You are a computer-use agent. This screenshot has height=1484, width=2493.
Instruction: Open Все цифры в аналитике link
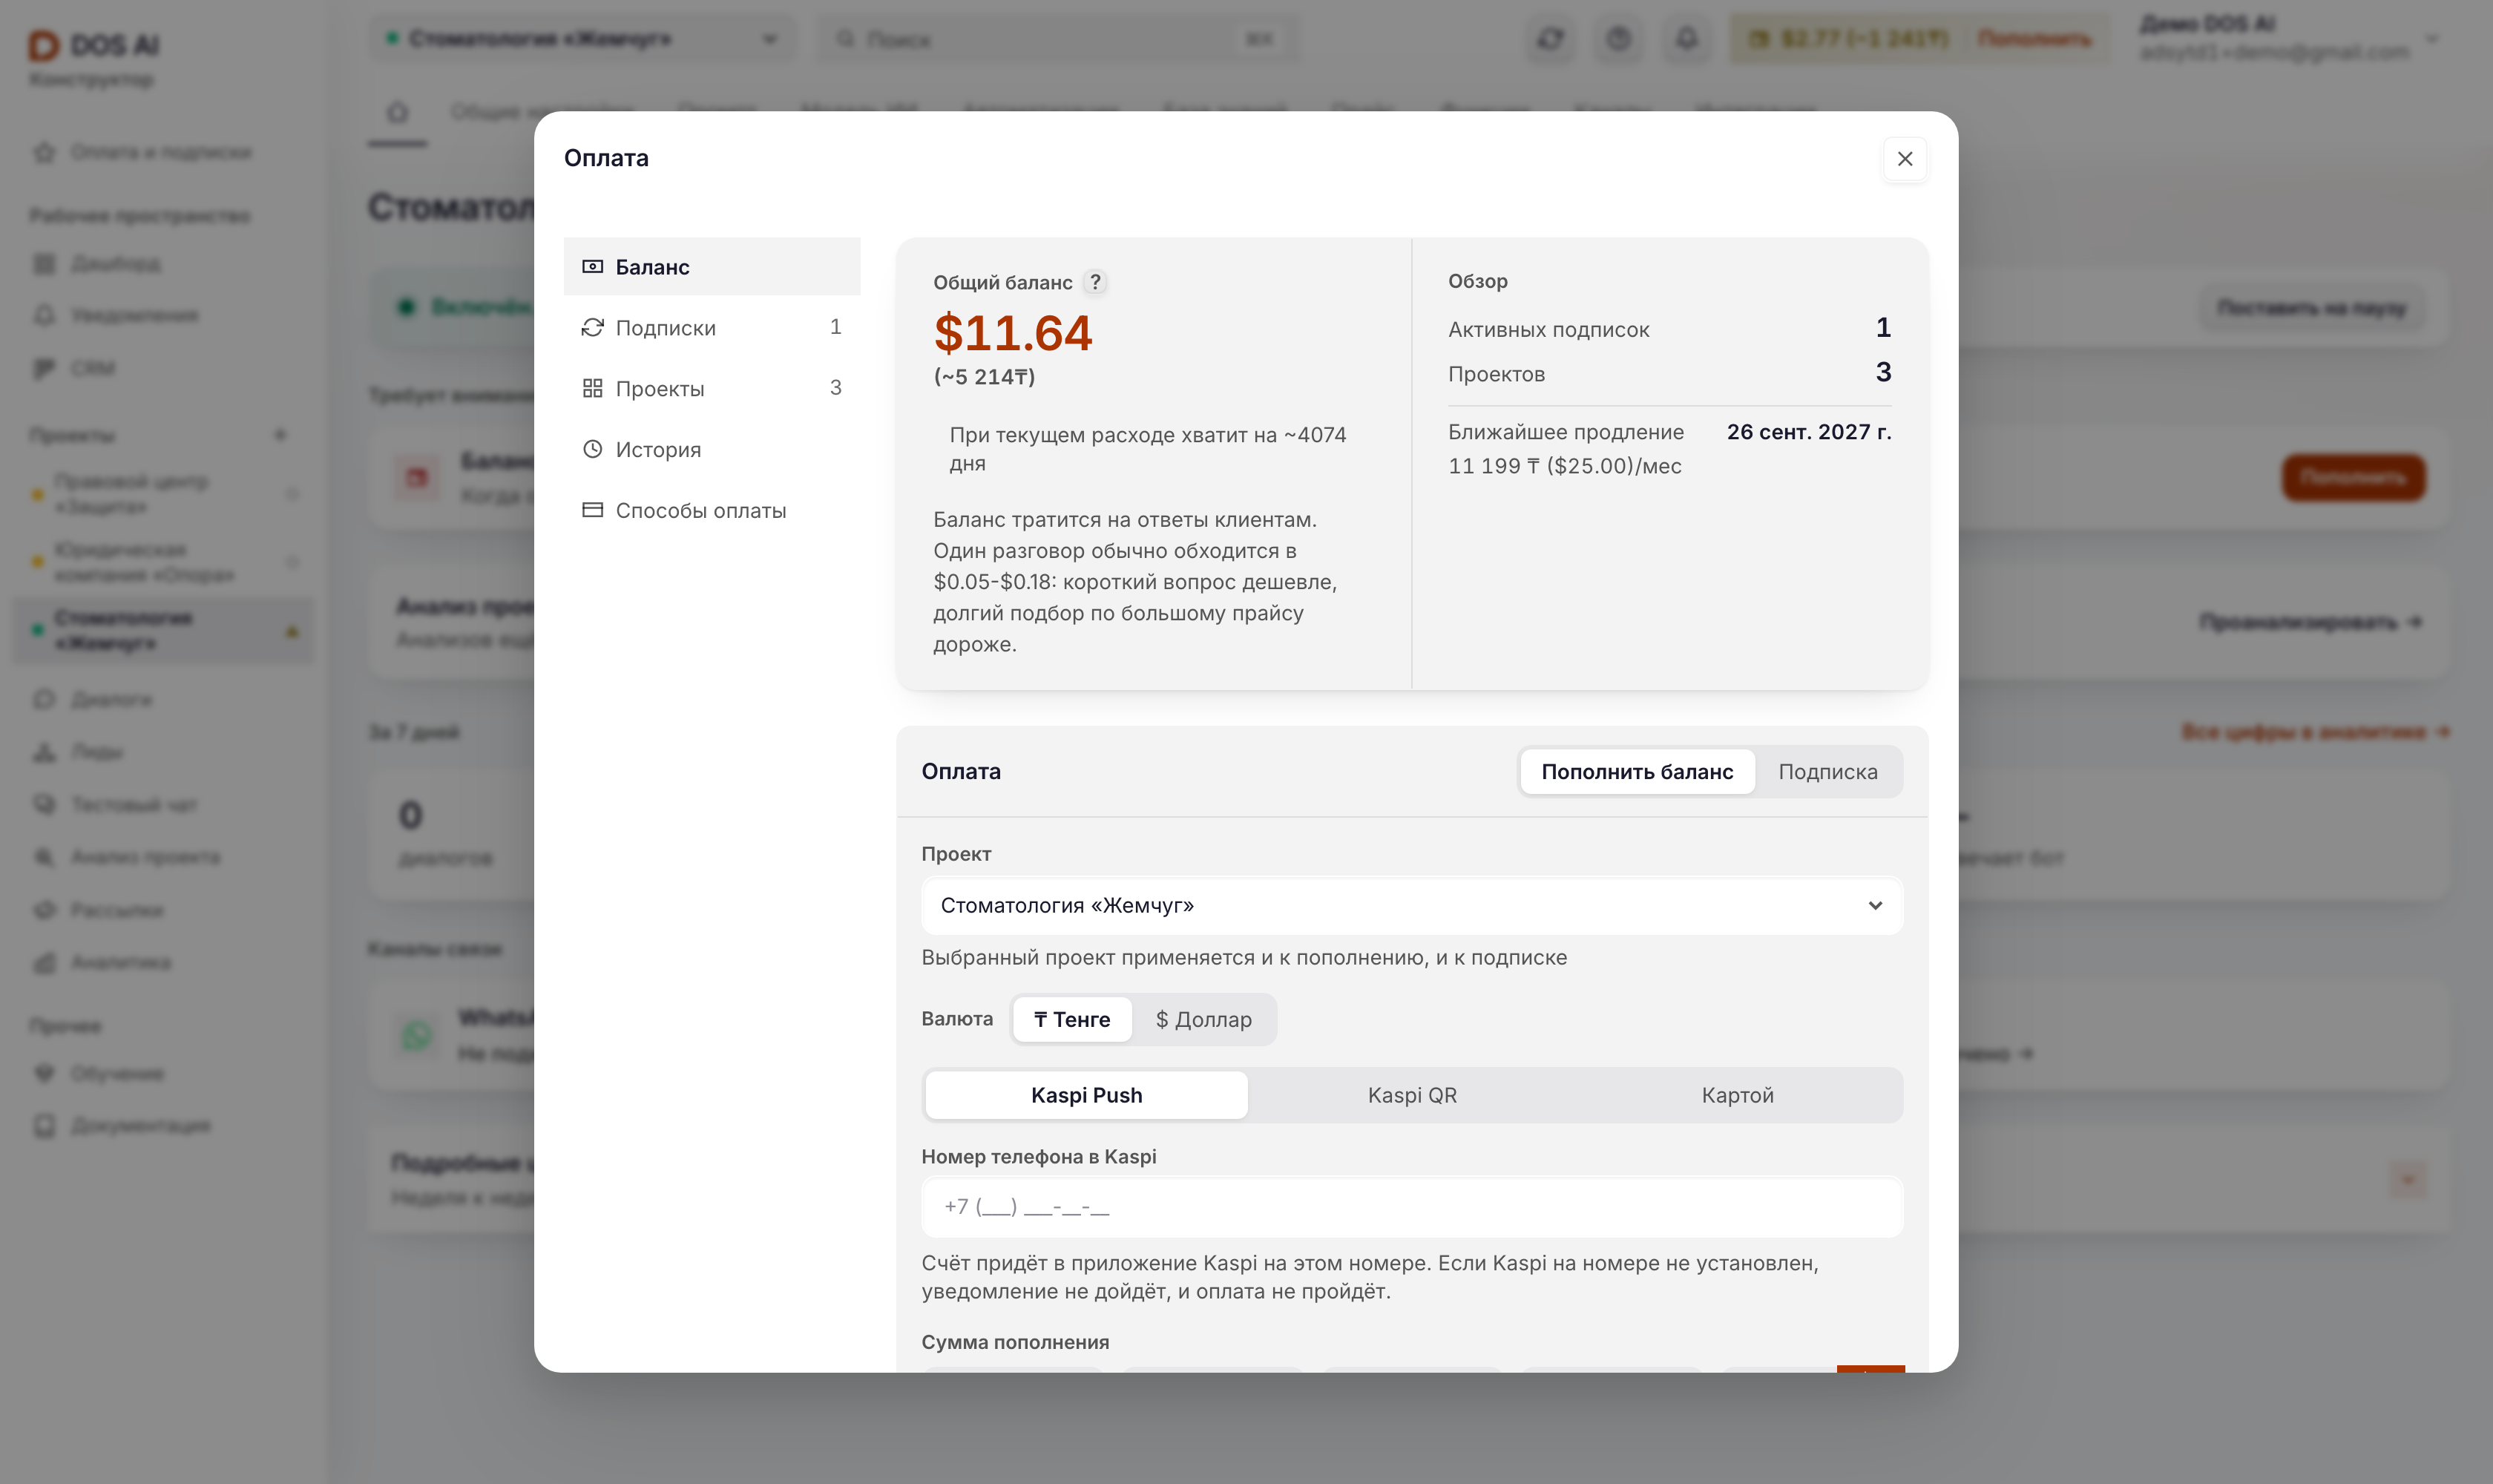pyautogui.click(x=2314, y=732)
